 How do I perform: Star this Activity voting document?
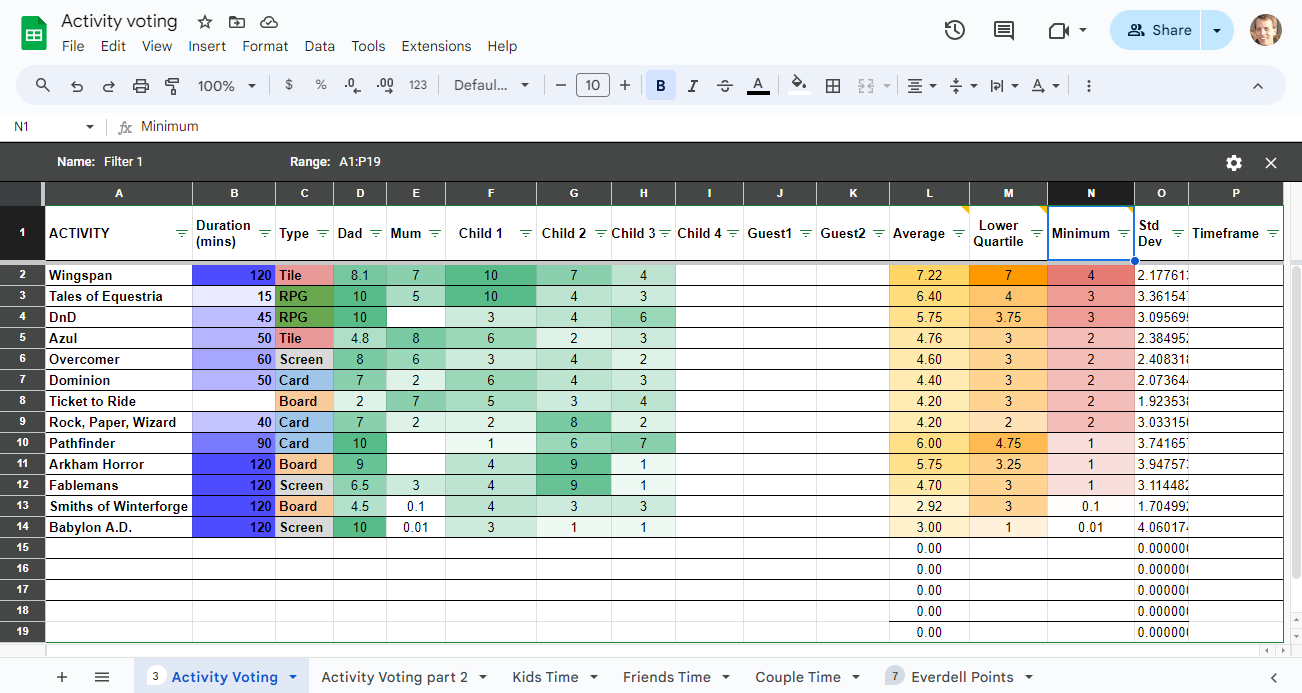point(205,21)
